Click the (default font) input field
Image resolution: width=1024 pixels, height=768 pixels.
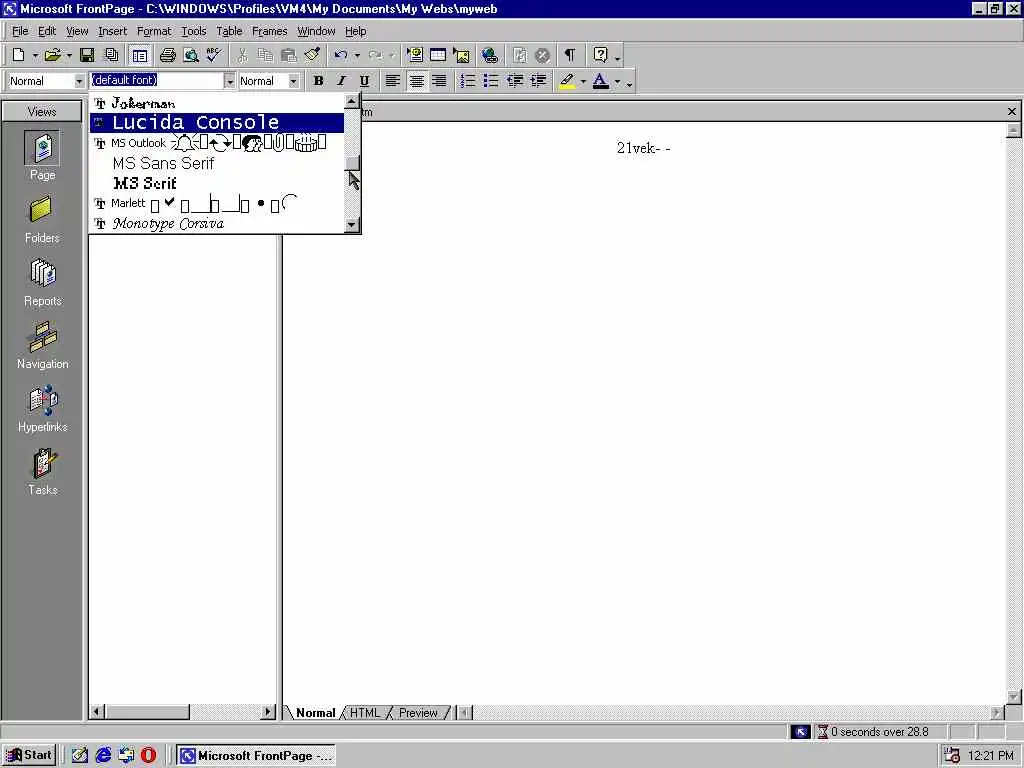coord(156,80)
